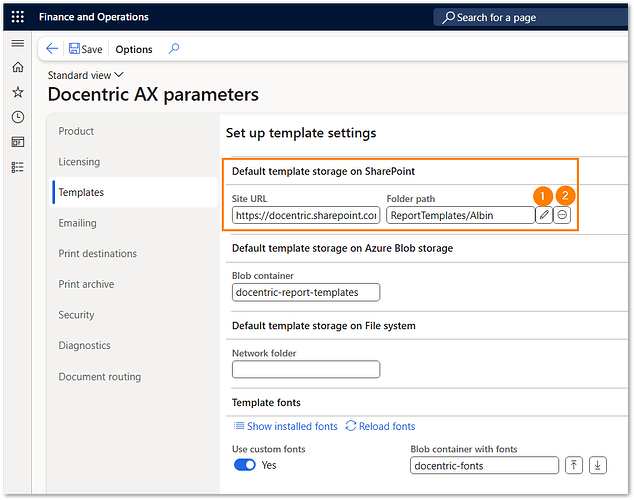Click the download fonts arrow icon
This screenshot has width=634, height=500.
(598, 465)
